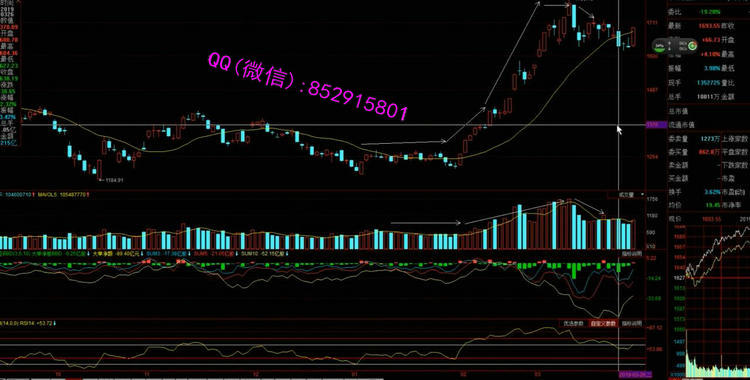Open 指标说明 beside the RSI panel
Image resolution: width=750 pixels, height=380 pixels.
pyautogui.click(x=631, y=324)
